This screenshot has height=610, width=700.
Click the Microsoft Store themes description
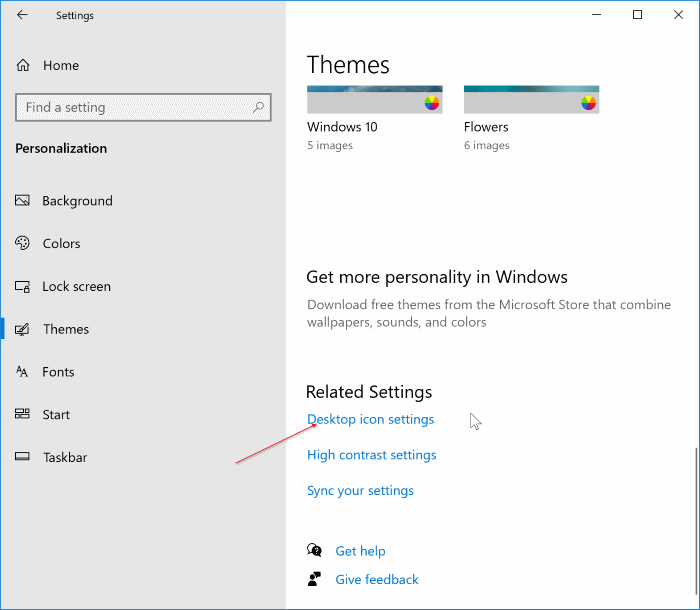pos(489,313)
